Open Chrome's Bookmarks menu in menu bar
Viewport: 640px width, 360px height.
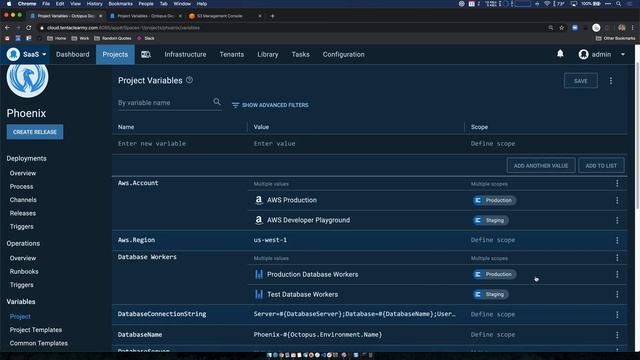pos(120,4)
